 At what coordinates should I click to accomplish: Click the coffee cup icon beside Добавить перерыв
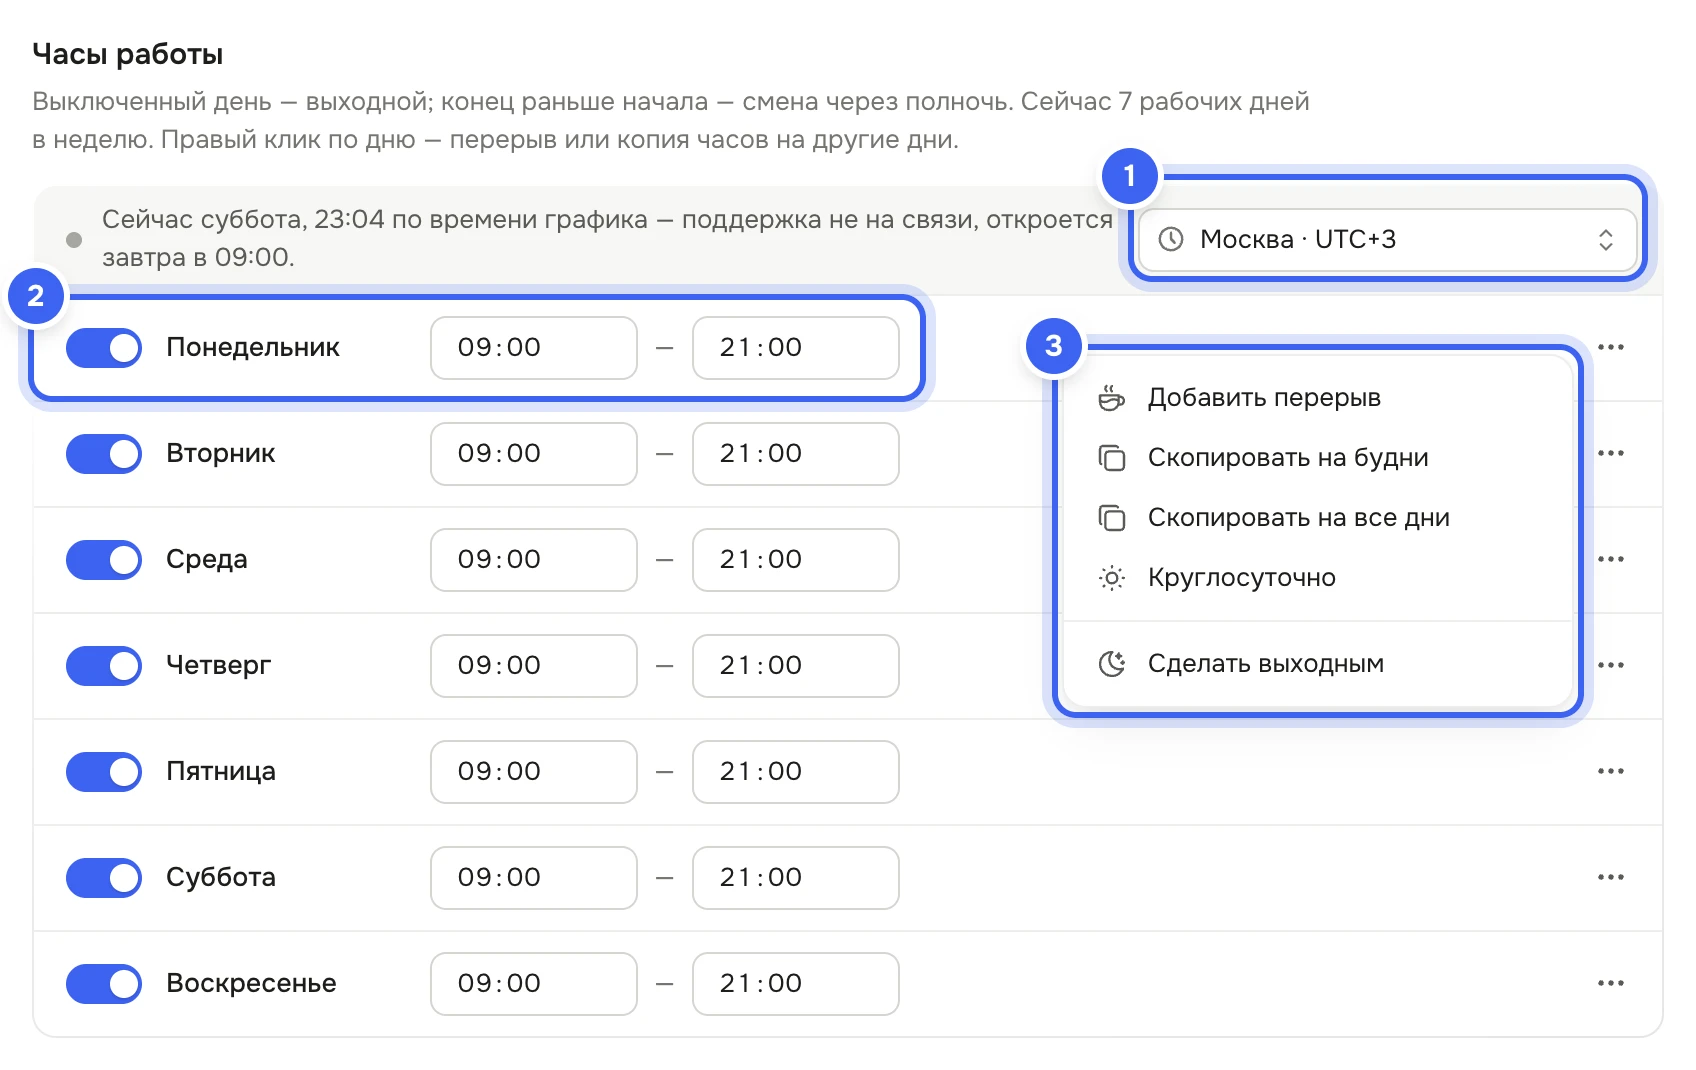1111,398
